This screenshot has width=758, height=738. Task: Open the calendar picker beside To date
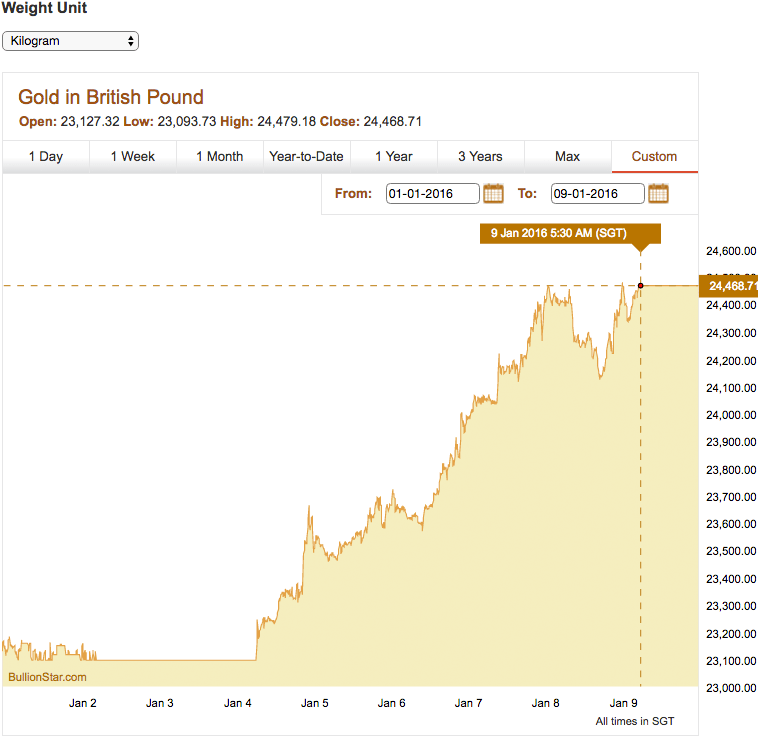[x=658, y=193]
